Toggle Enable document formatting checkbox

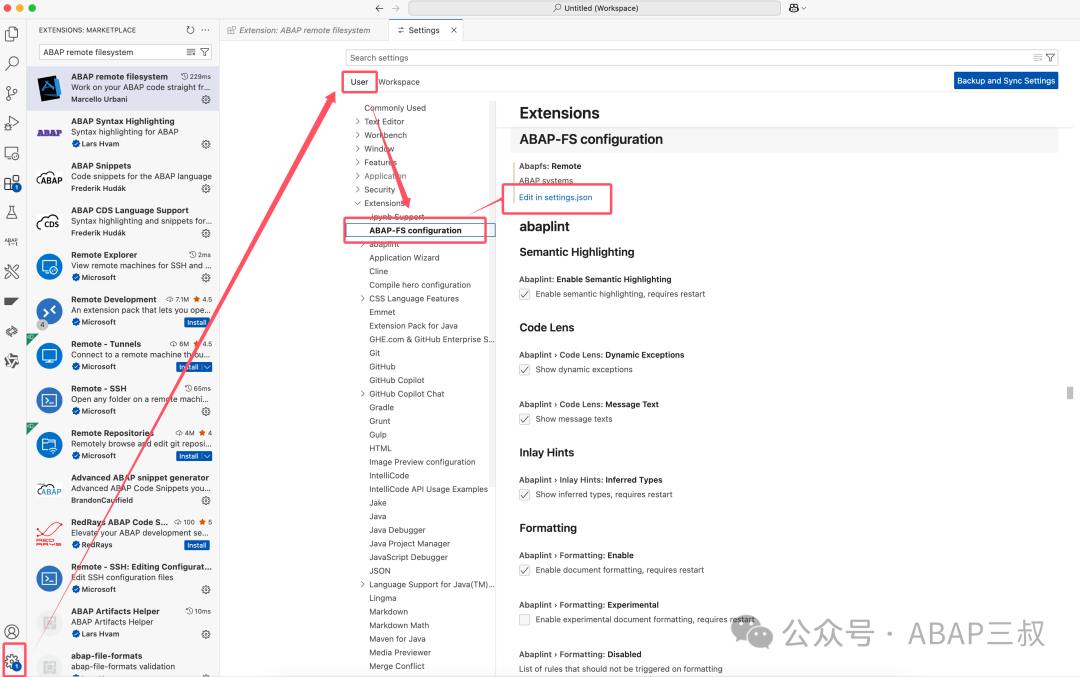coord(525,570)
